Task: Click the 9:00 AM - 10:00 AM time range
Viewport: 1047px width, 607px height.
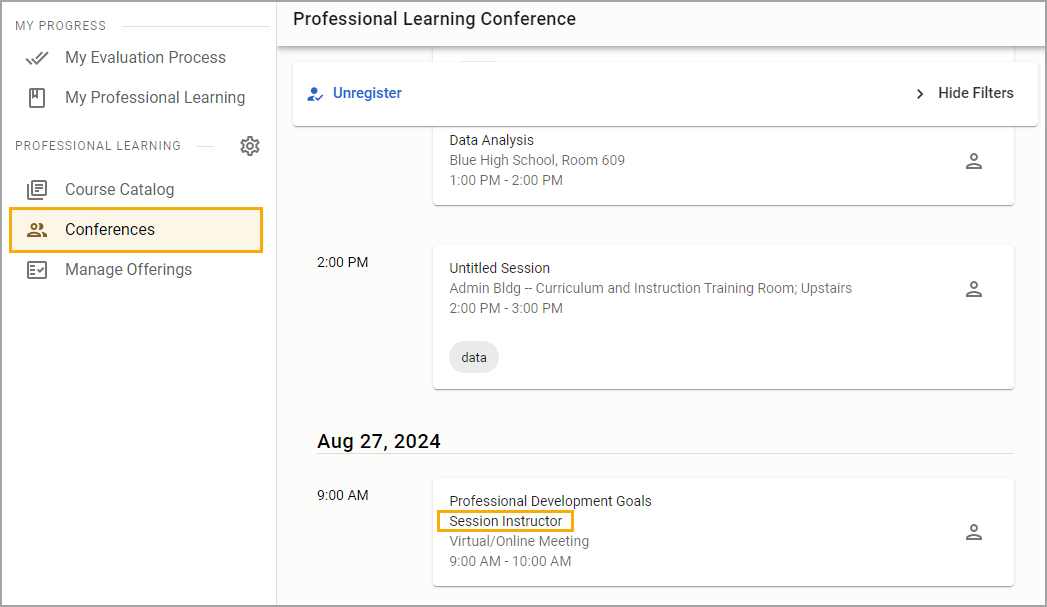Action: point(510,562)
